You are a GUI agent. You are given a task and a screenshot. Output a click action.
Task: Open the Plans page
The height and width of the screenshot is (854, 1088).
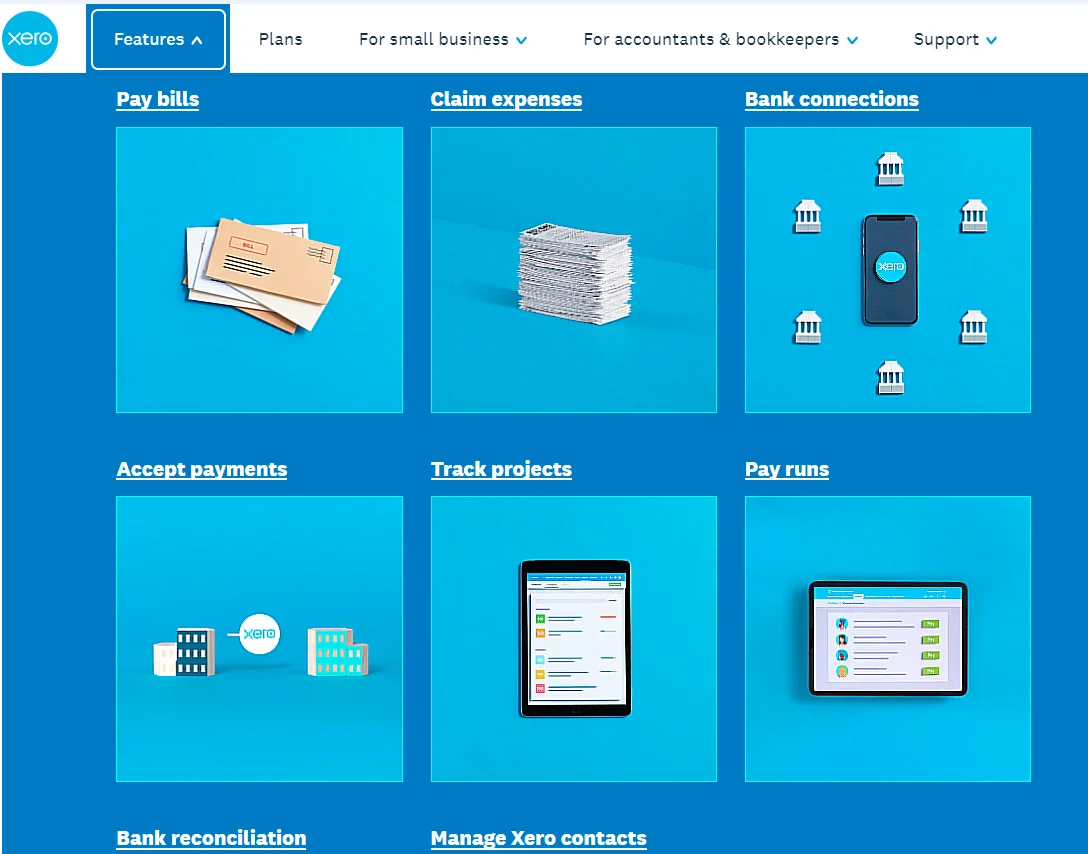280,40
